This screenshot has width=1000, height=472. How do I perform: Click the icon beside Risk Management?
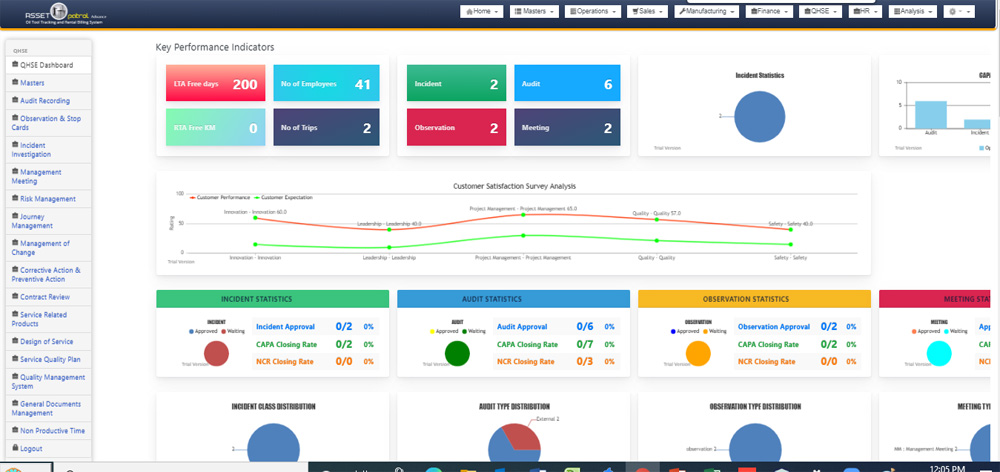(15, 199)
